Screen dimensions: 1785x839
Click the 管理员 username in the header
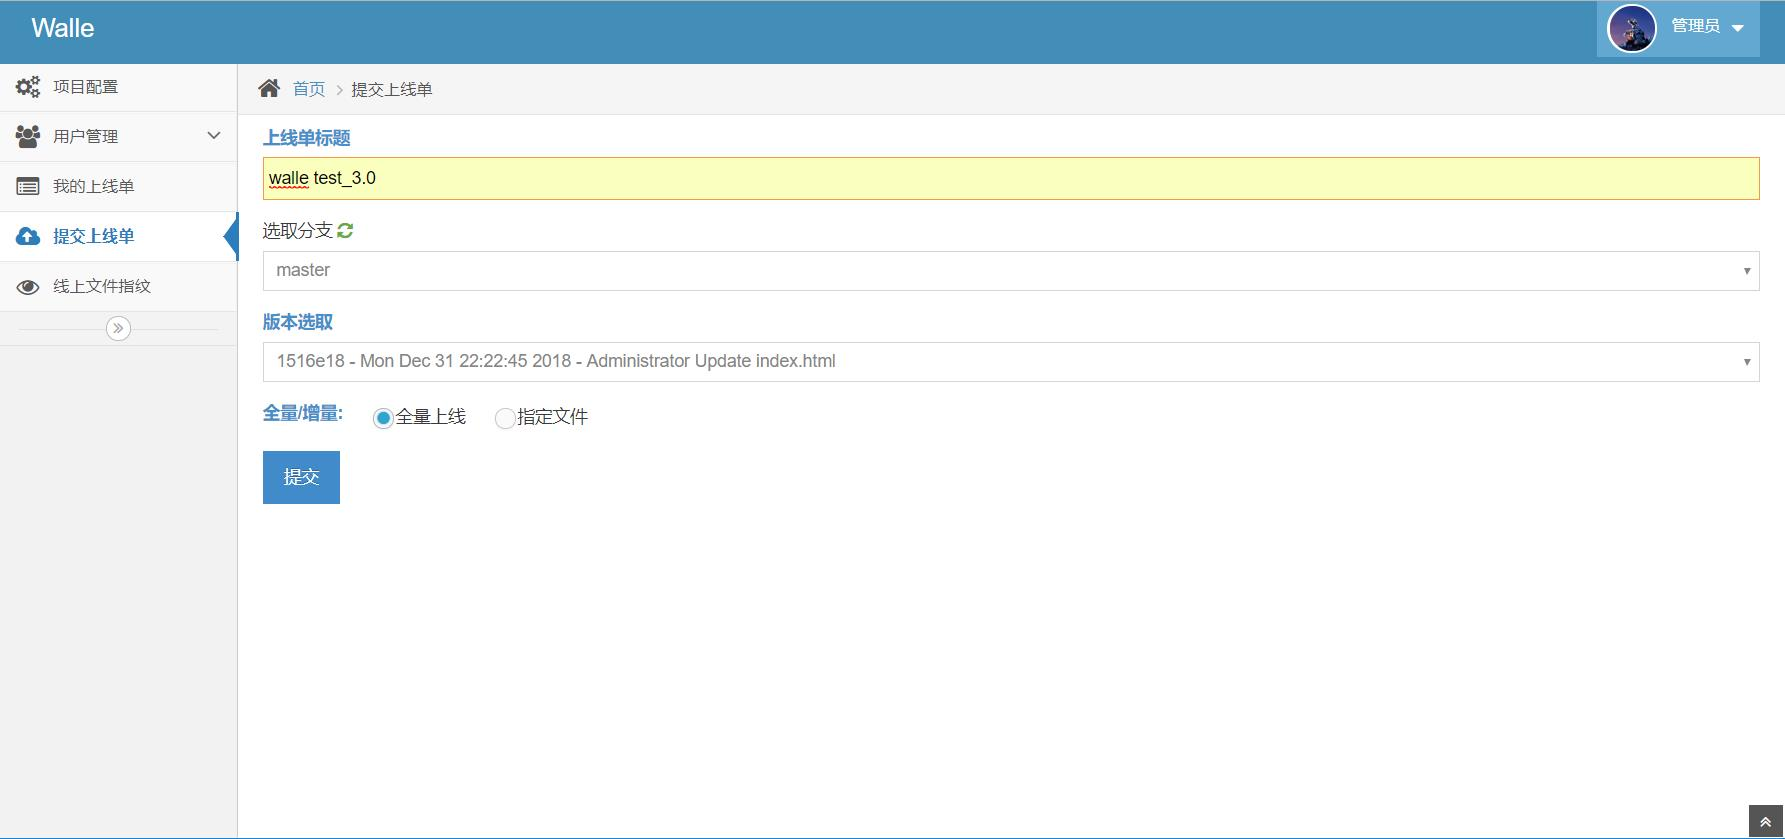pyautogui.click(x=1695, y=26)
